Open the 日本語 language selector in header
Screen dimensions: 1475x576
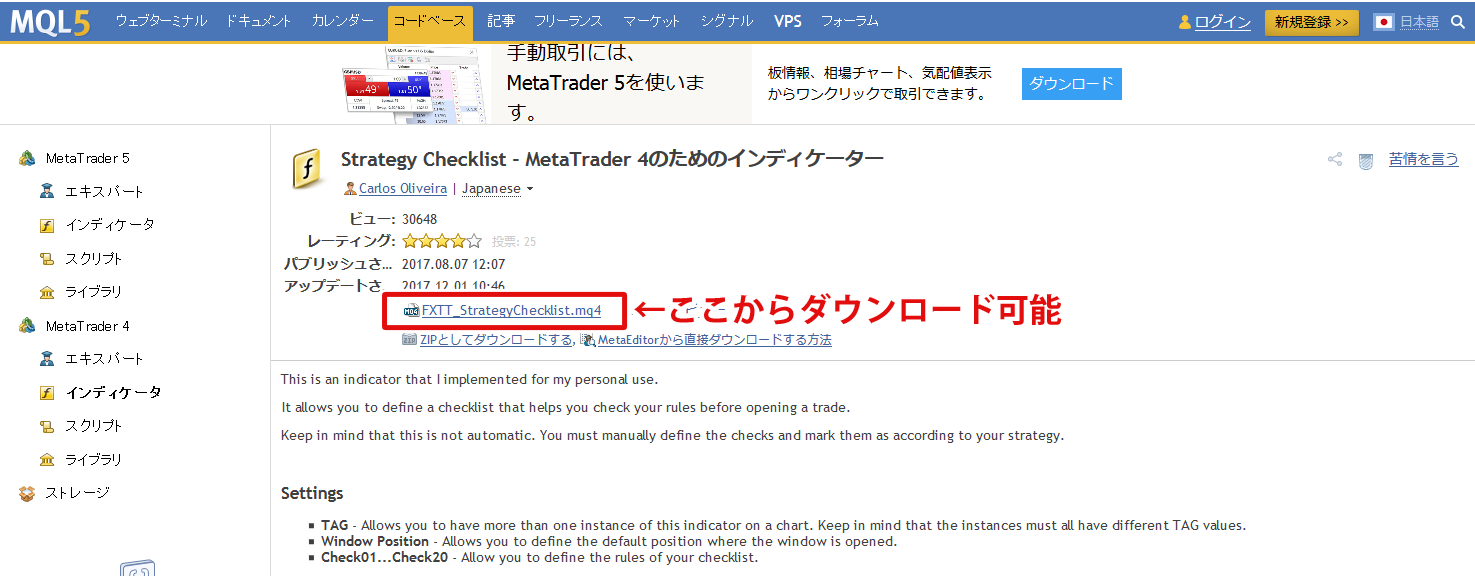1407,21
